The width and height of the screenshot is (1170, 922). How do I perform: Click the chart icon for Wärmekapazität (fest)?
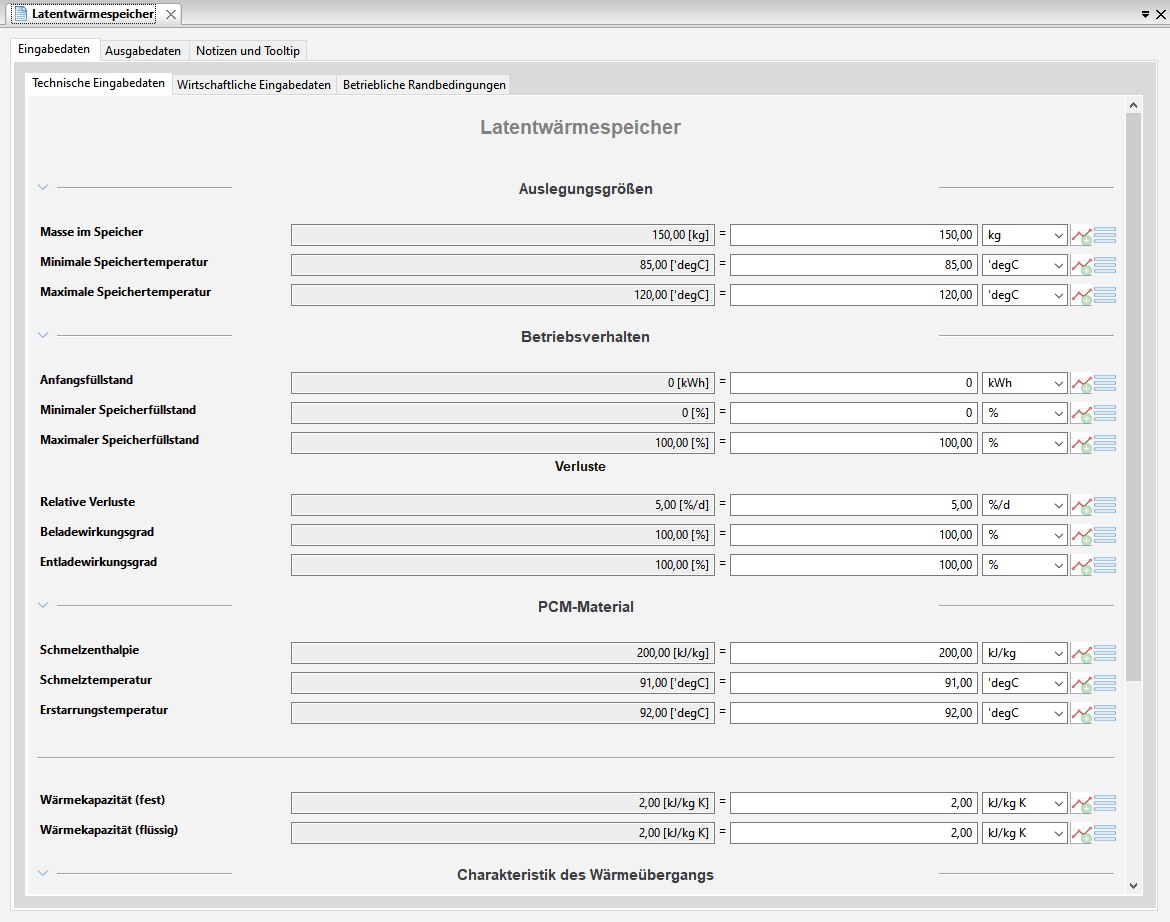1081,803
